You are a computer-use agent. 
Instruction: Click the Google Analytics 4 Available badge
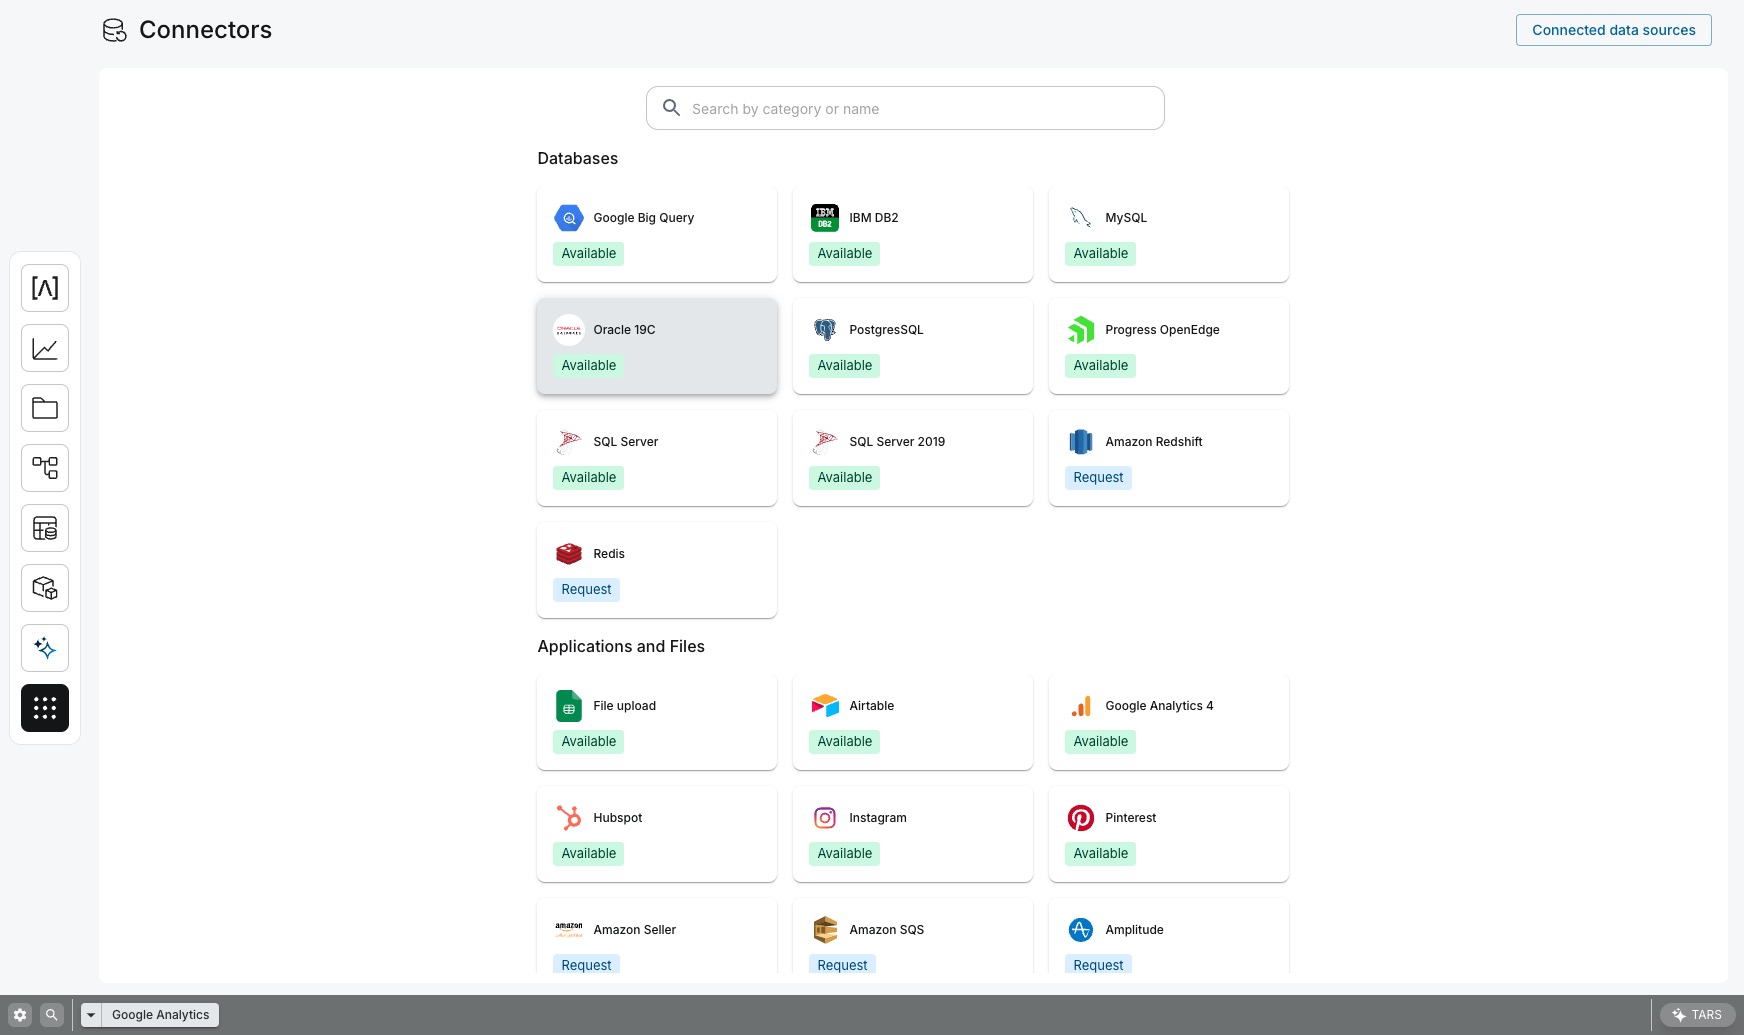point(1101,742)
